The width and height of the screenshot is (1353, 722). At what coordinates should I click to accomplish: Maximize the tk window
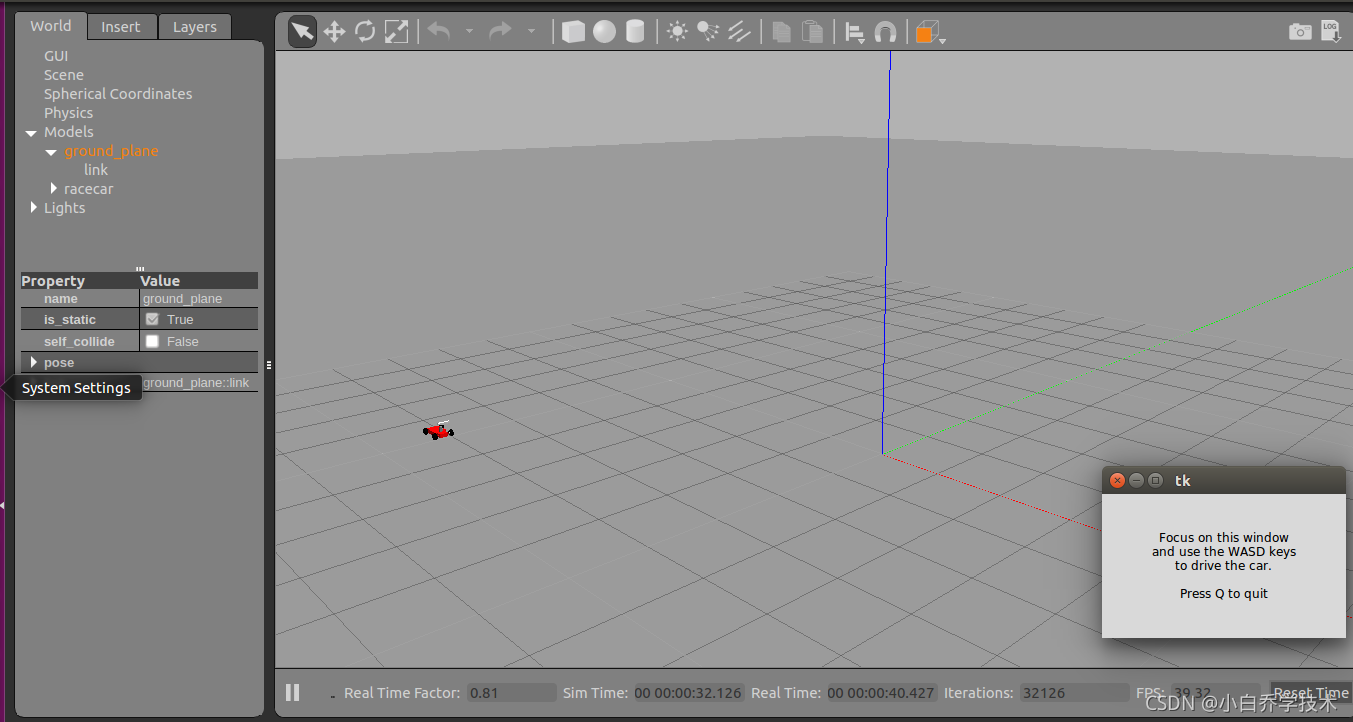pyautogui.click(x=1155, y=480)
